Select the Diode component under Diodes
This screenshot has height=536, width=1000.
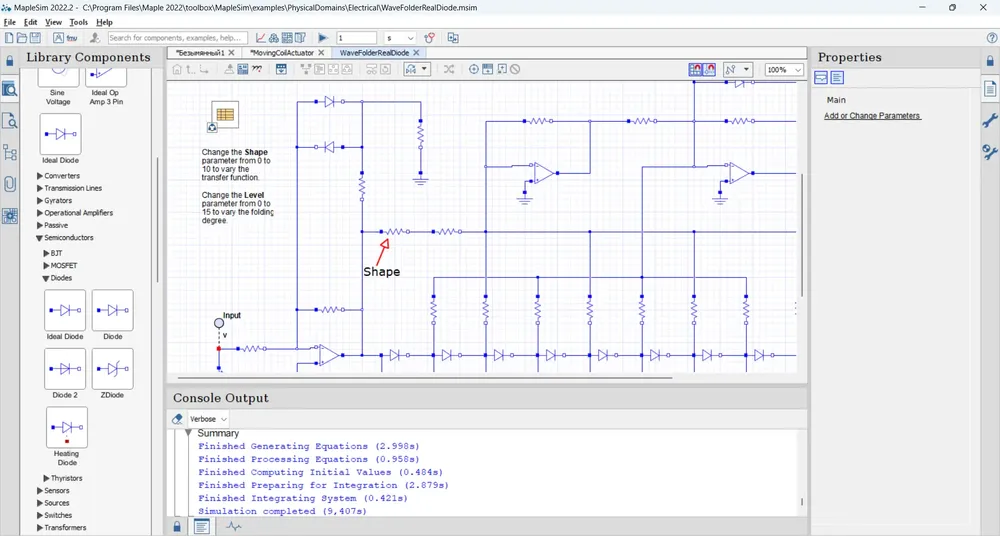point(112,310)
